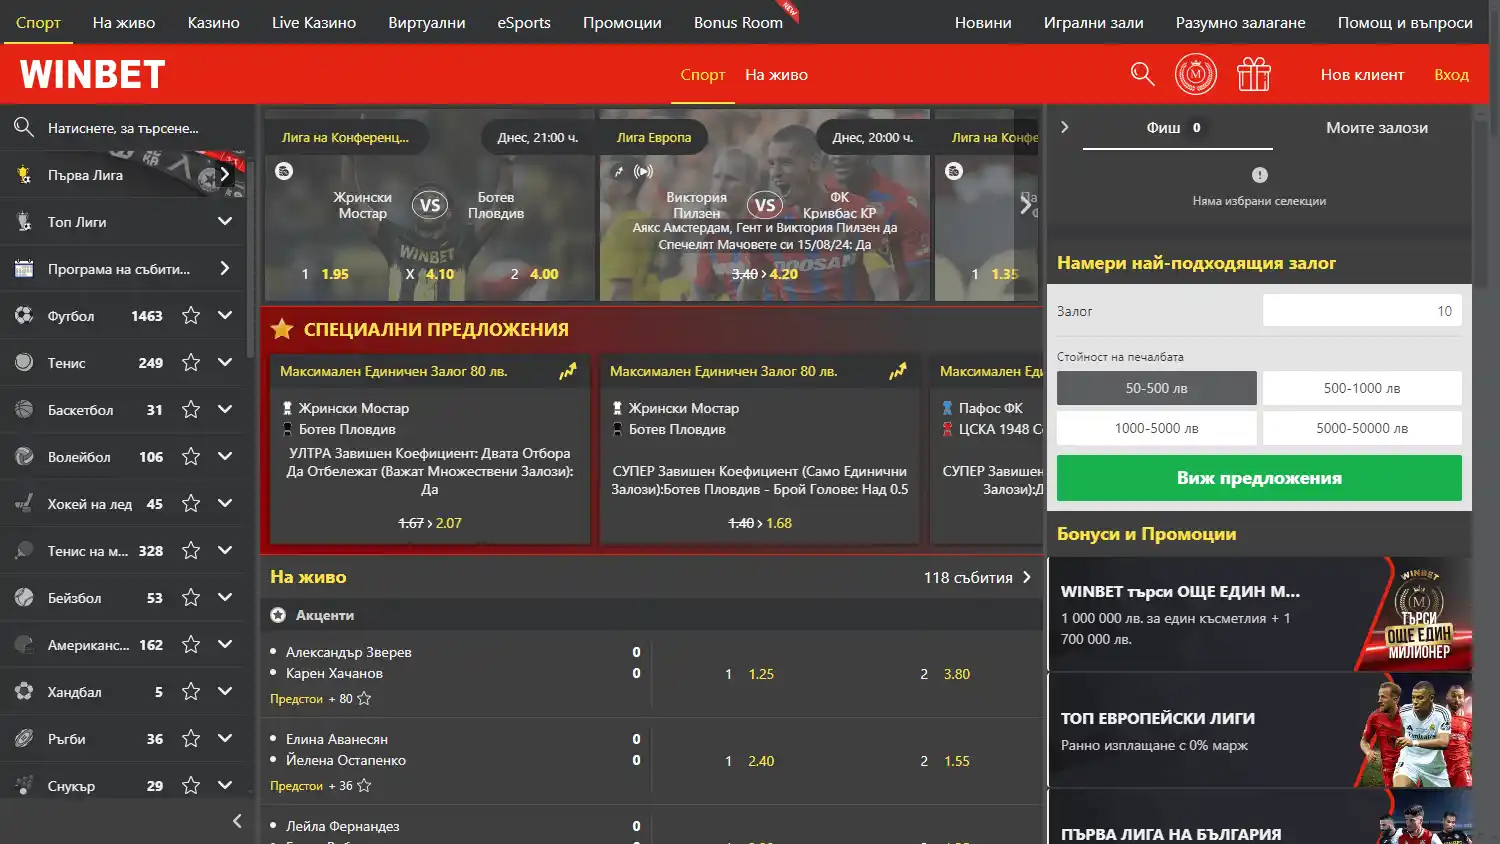Favorite Хандбал with the star
Viewport: 1500px width, 844px height.
click(x=191, y=692)
